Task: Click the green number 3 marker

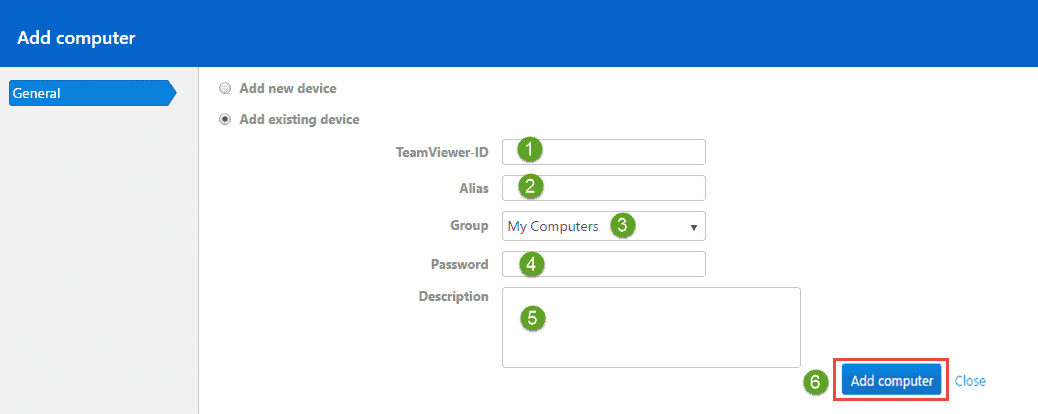Action: point(622,225)
